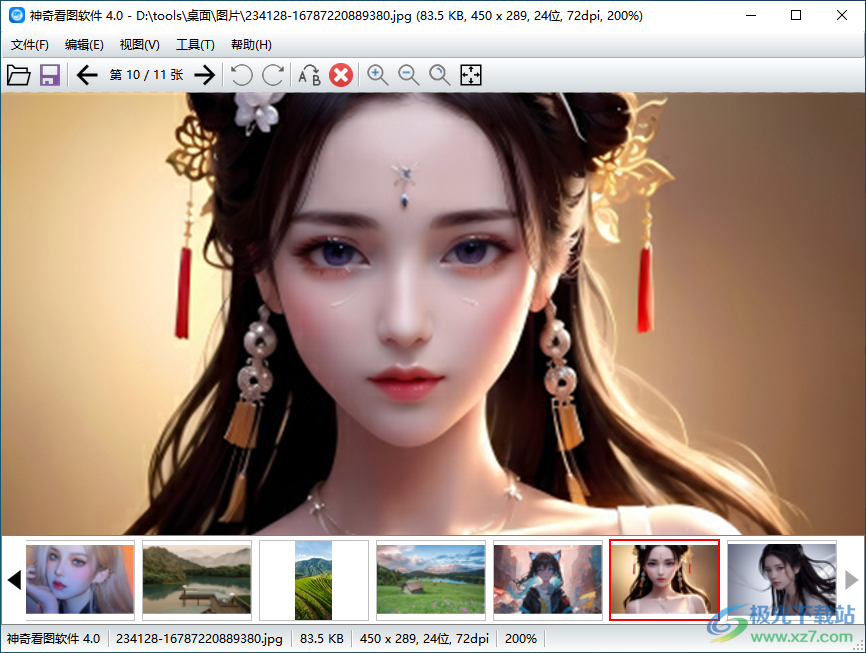Save the current image
This screenshot has height=653, width=866.
49,75
